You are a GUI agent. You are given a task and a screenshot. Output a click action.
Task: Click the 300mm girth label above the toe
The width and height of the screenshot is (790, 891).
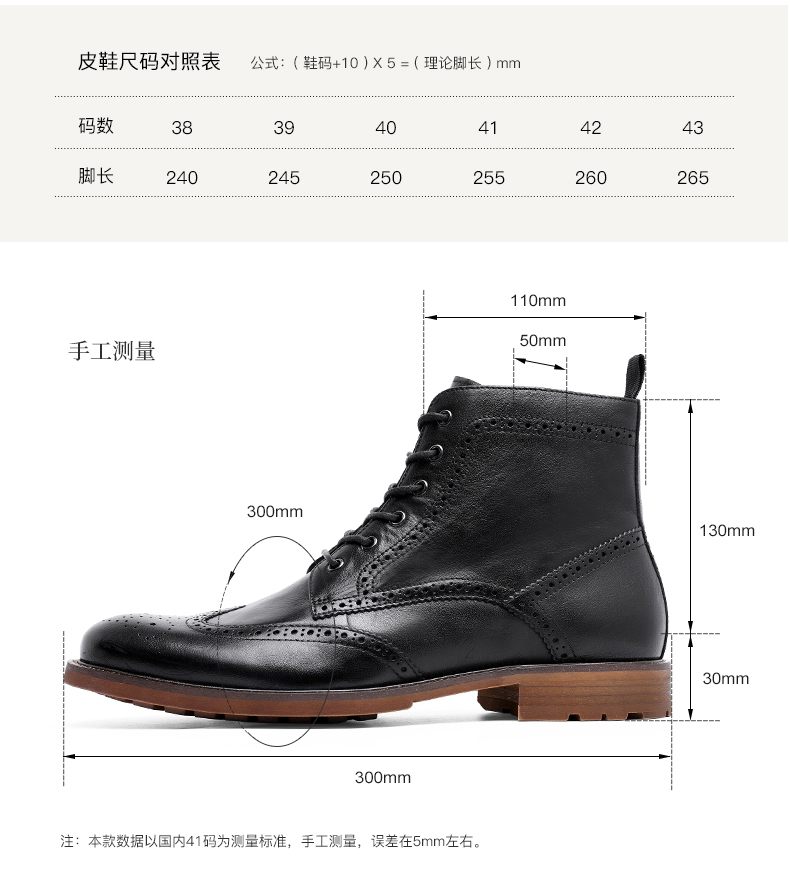(275, 511)
